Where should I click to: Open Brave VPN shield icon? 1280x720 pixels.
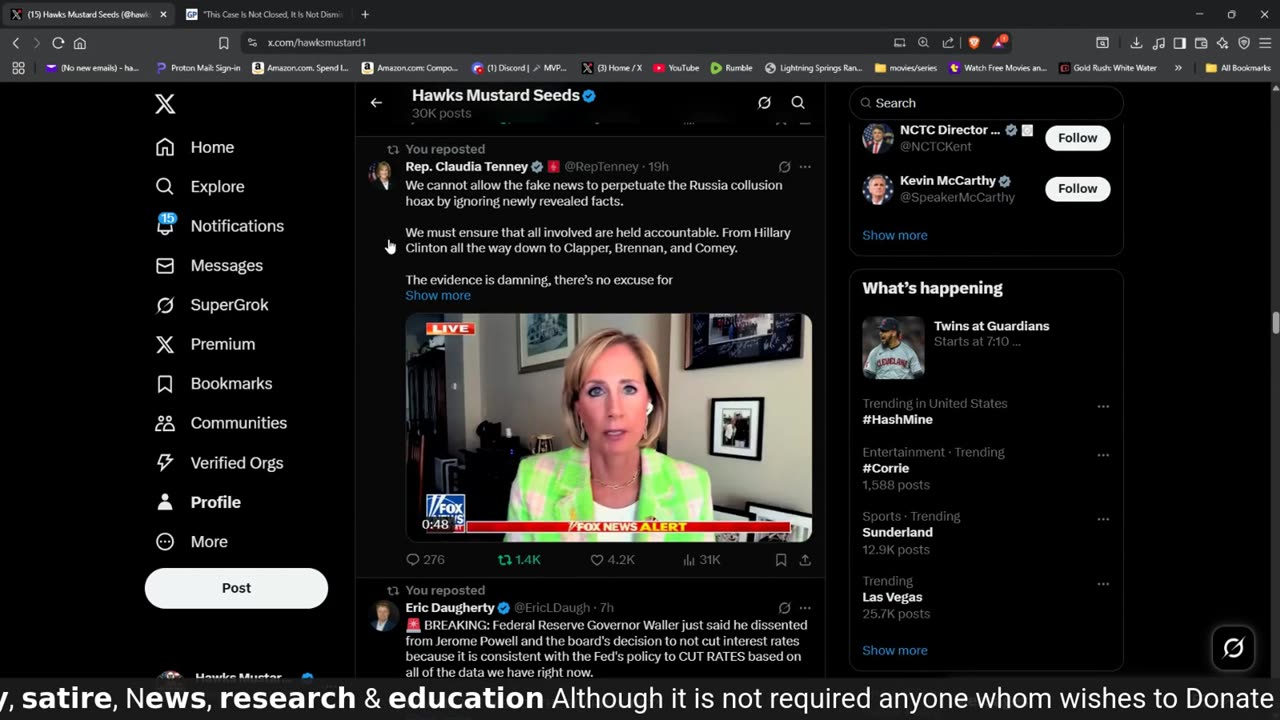1244,43
